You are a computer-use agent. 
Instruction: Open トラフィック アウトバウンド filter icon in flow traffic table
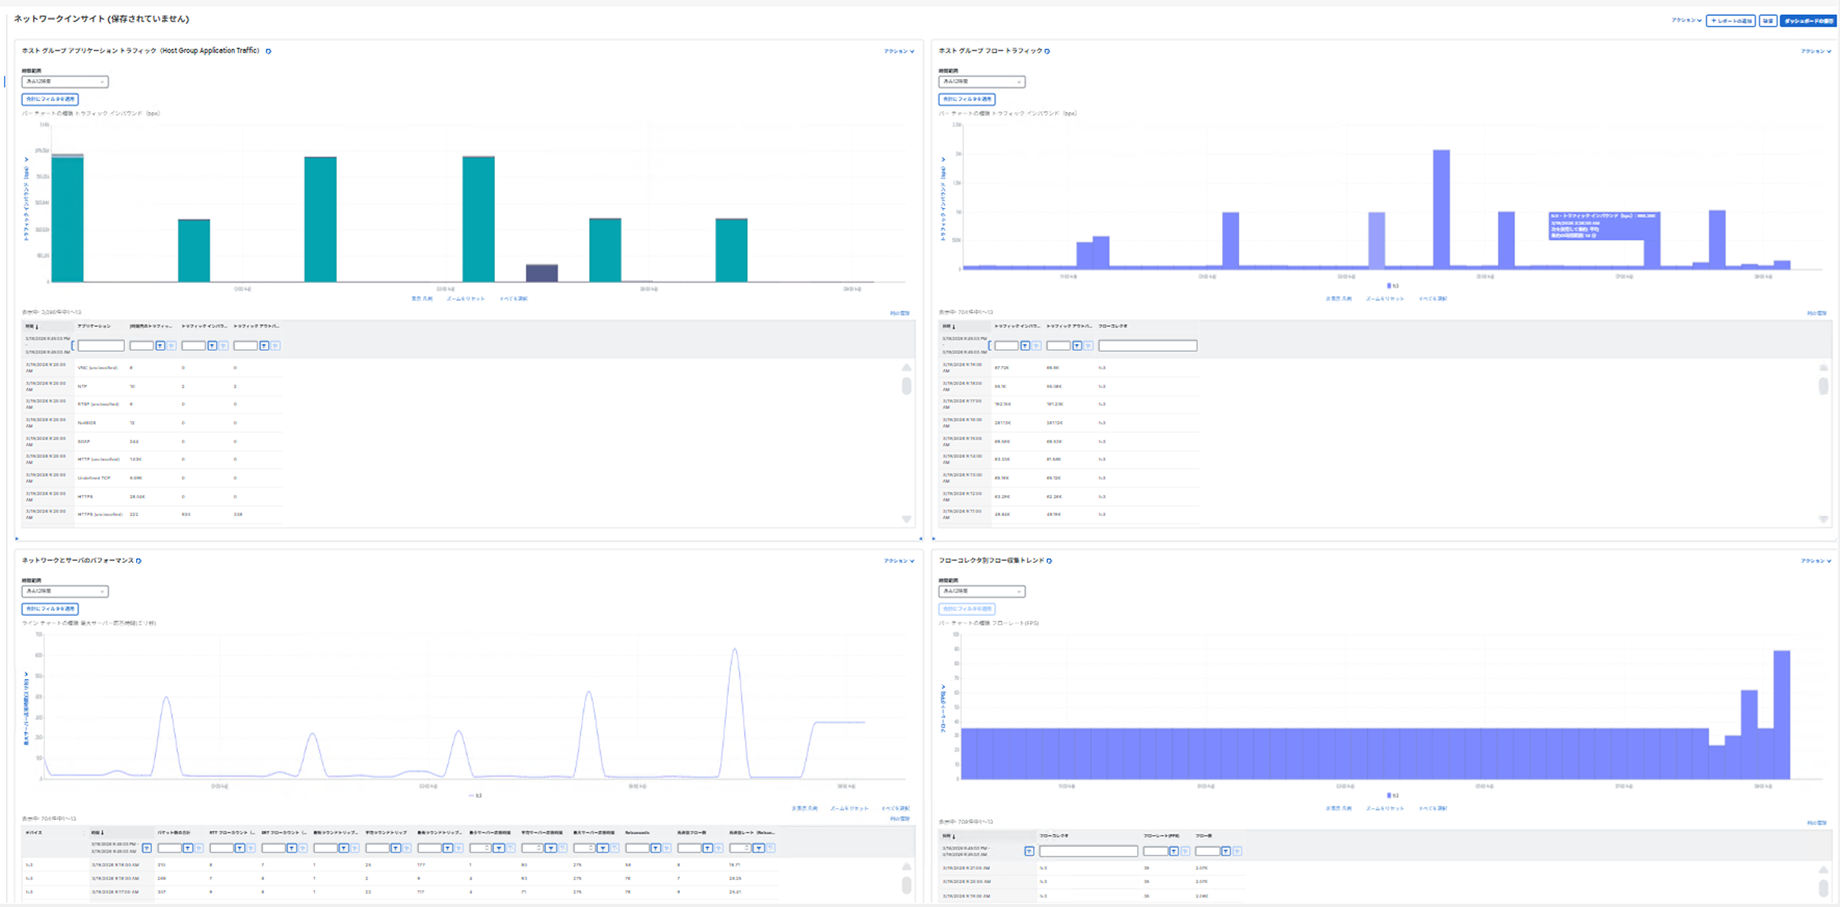1077,346
